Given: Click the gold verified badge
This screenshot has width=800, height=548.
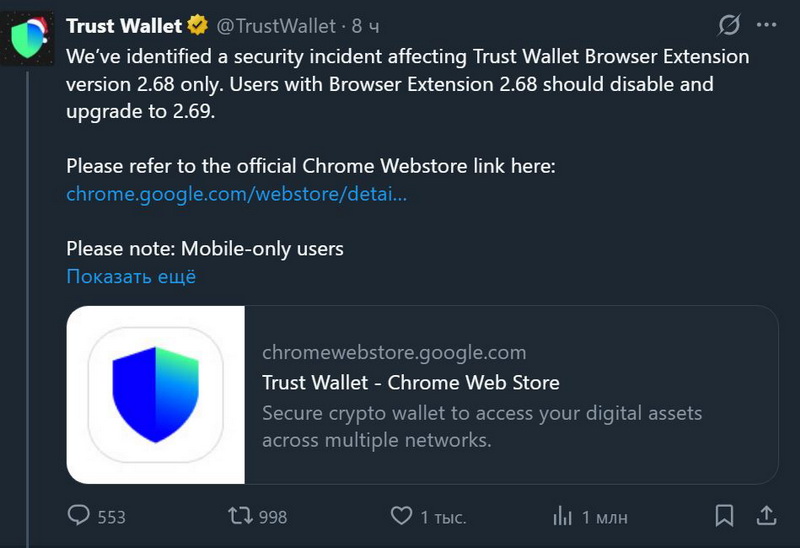Looking at the screenshot, I should click(x=200, y=26).
